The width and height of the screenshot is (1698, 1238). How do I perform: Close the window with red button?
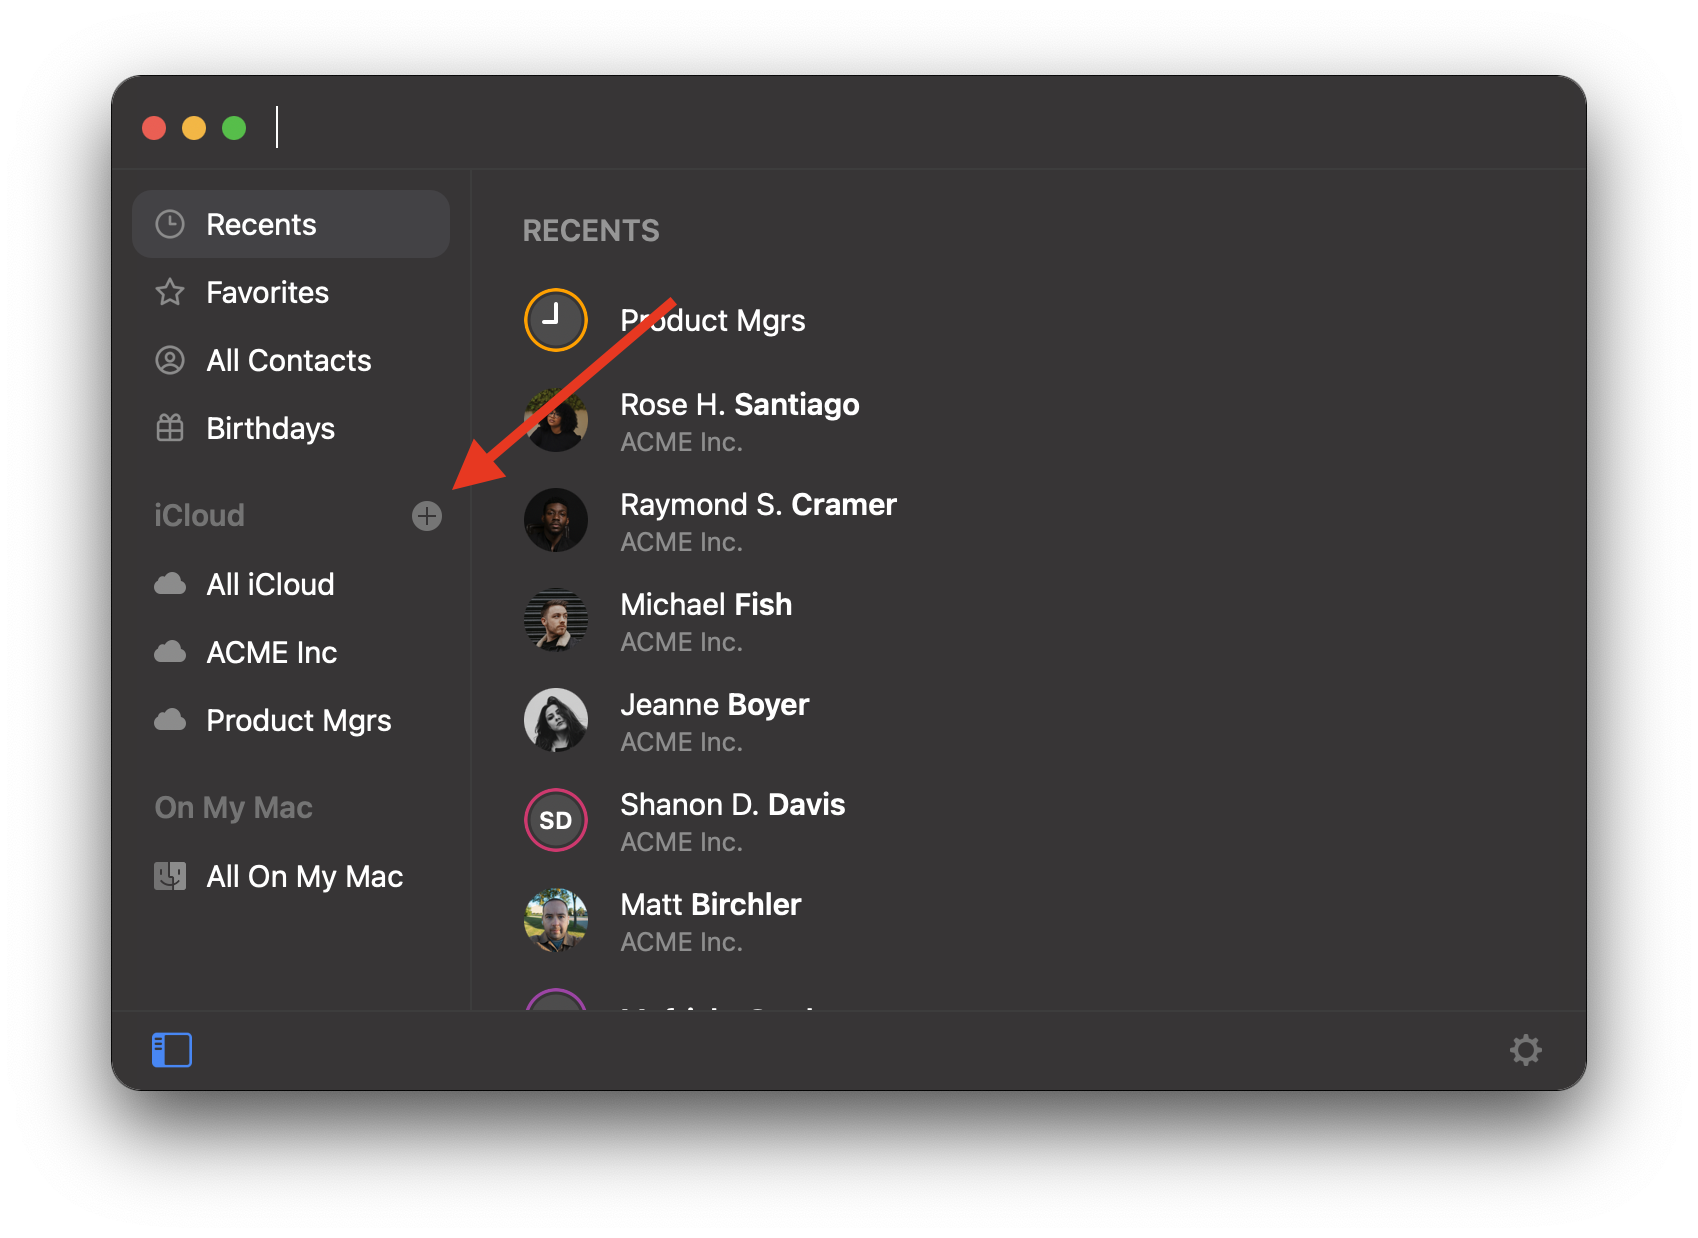pyautogui.click(x=154, y=128)
